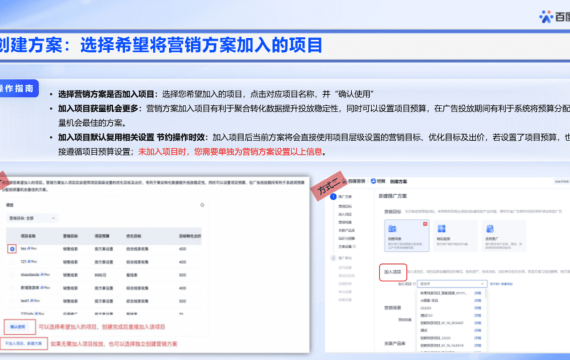Select the radio button for project 121
The height and width of the screenshot is (360, 570).
point(12,262)
